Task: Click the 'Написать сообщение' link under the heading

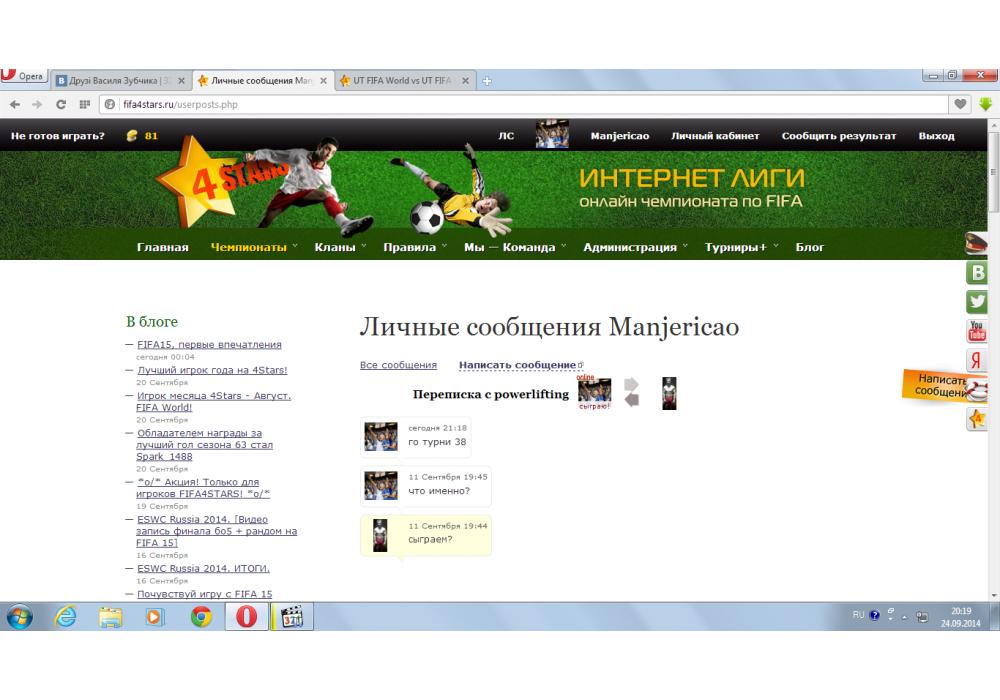Action: [x=517, y=365]
